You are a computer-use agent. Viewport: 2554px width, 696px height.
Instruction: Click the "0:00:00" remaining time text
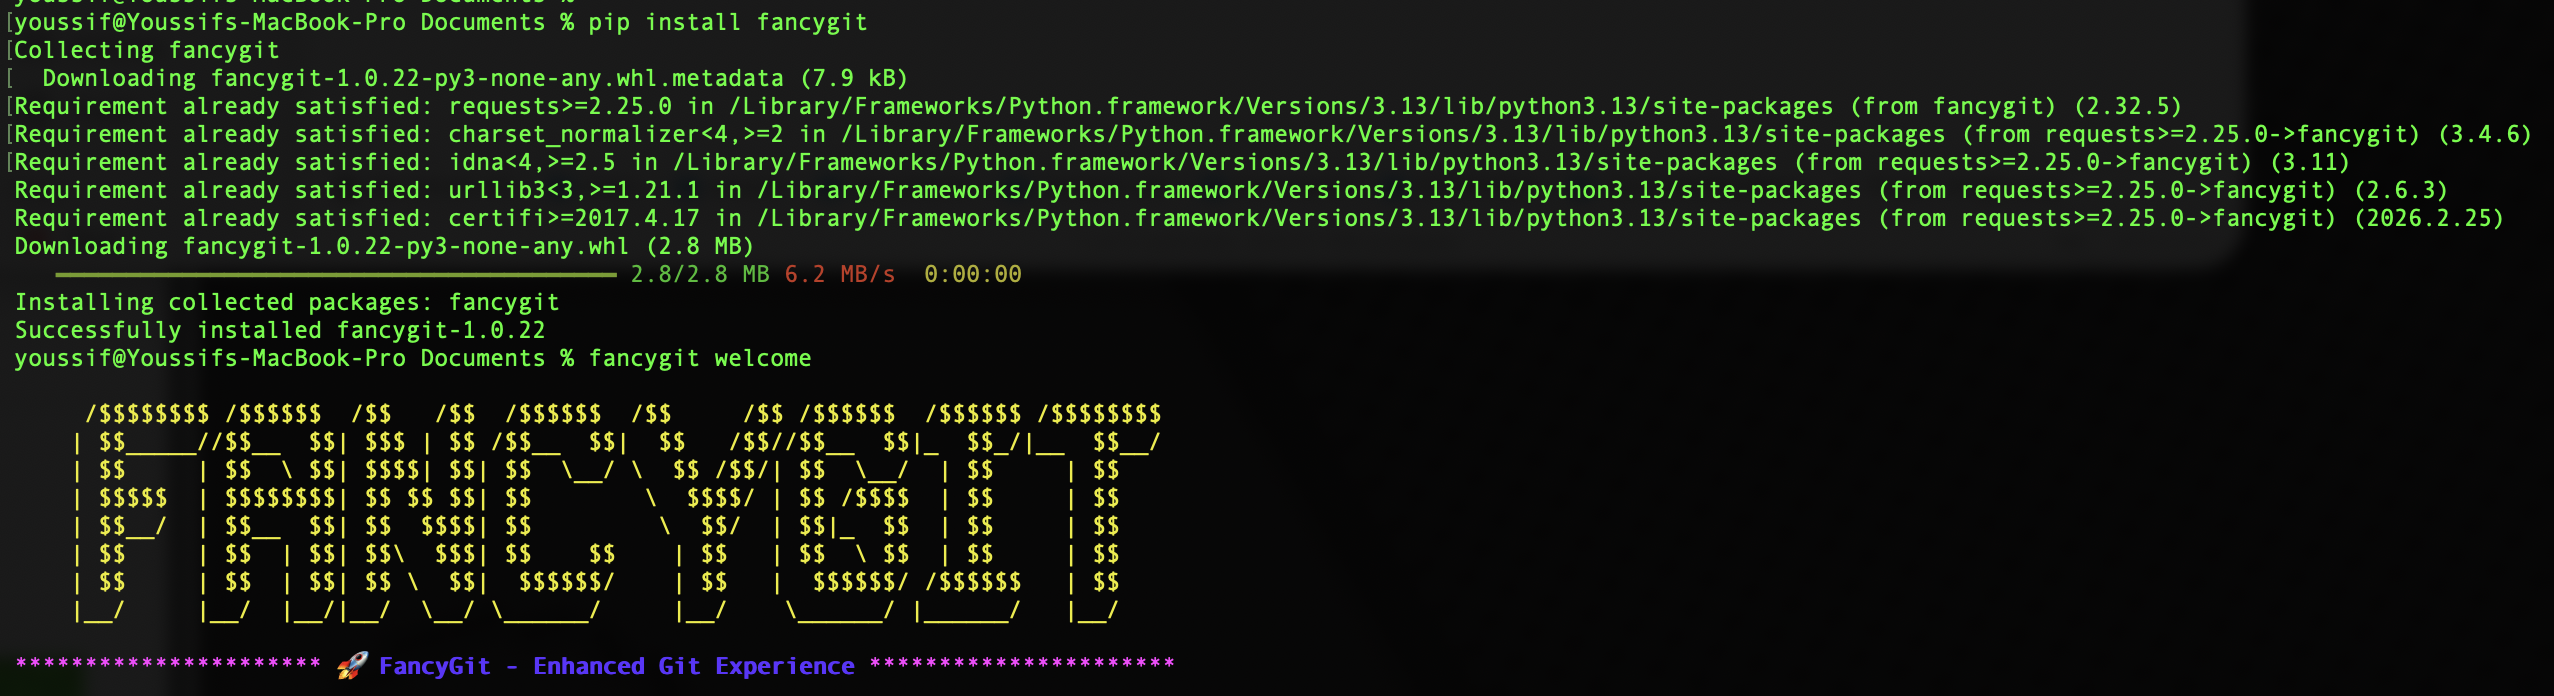[972, 274]
